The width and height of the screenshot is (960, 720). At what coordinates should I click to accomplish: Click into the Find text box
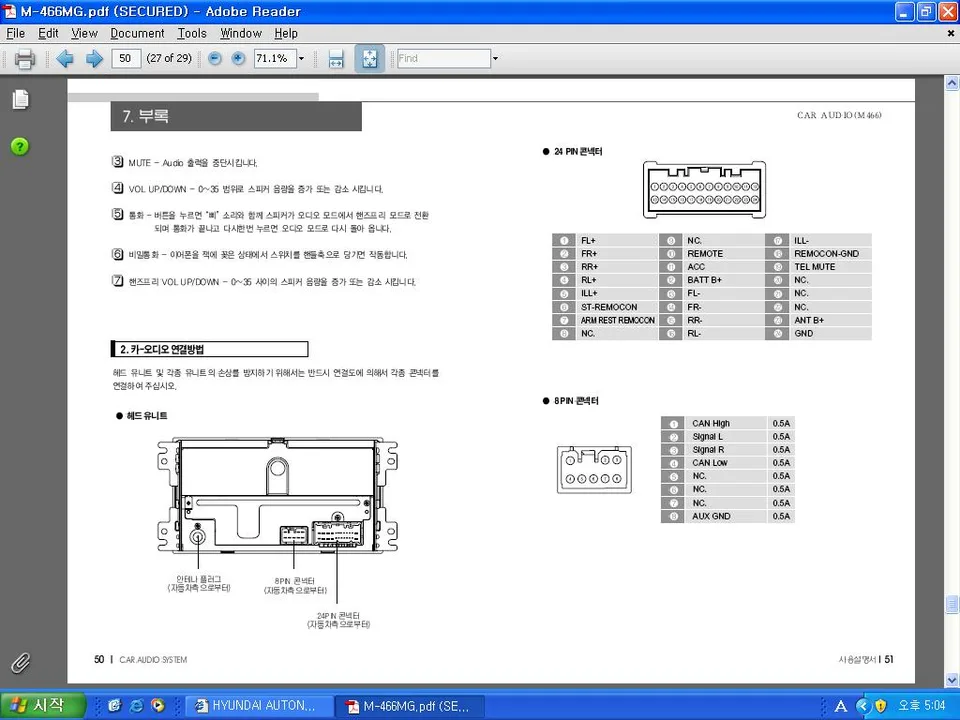click(x=443, y=59)
